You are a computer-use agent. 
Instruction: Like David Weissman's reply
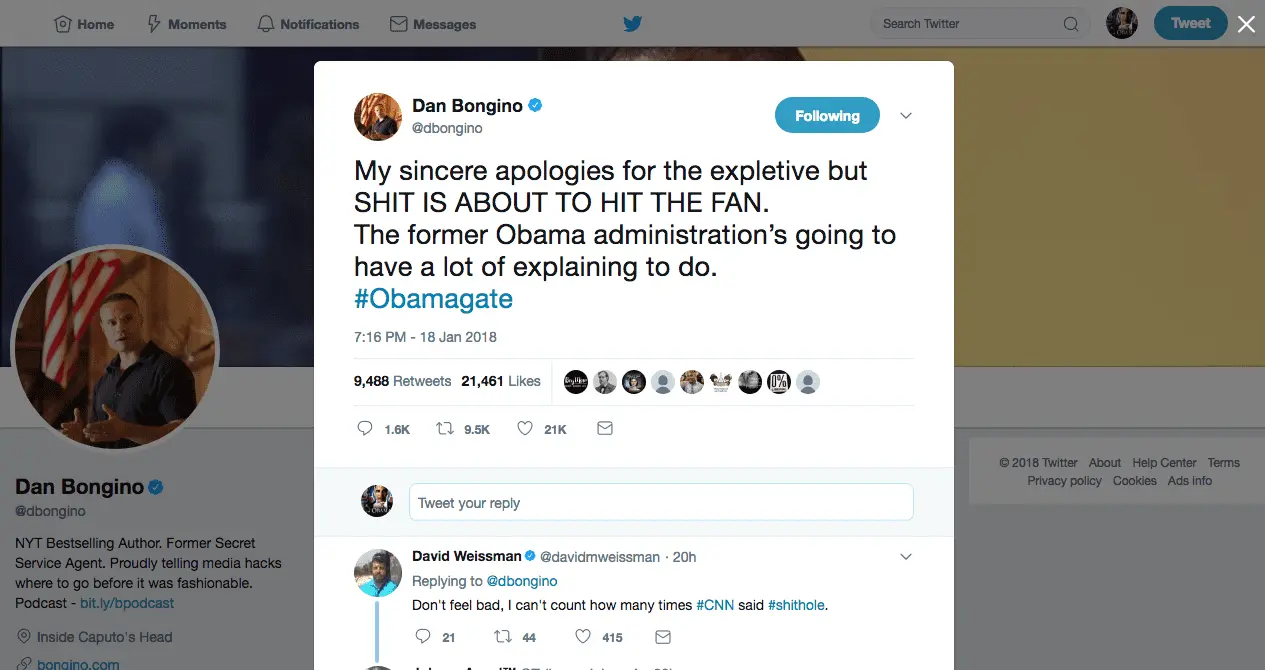(583, 637)
